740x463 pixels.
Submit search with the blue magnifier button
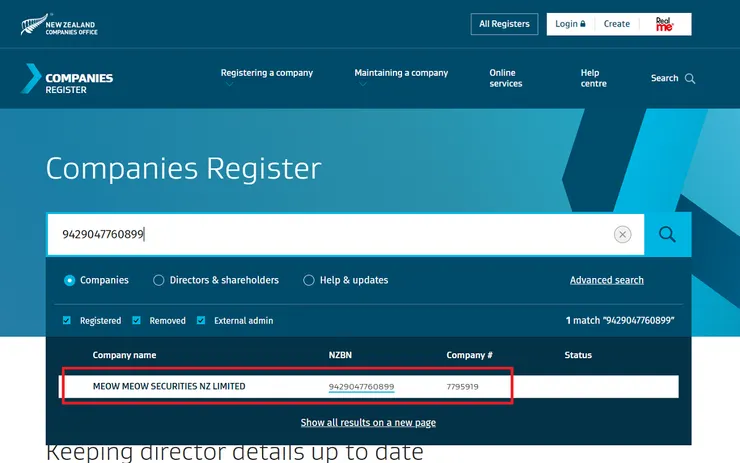667,234
